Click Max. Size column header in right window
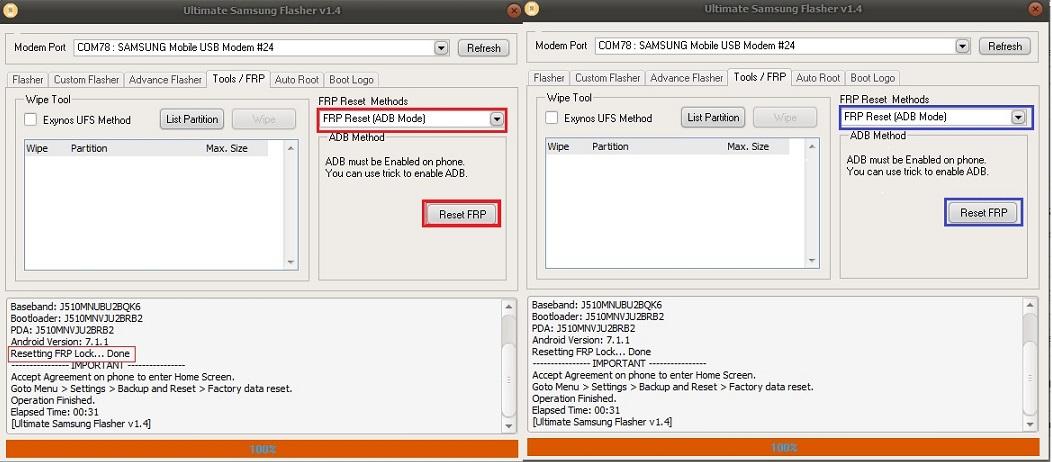Viewport: 1052px width, 462px height. click(x=748, y=146)
